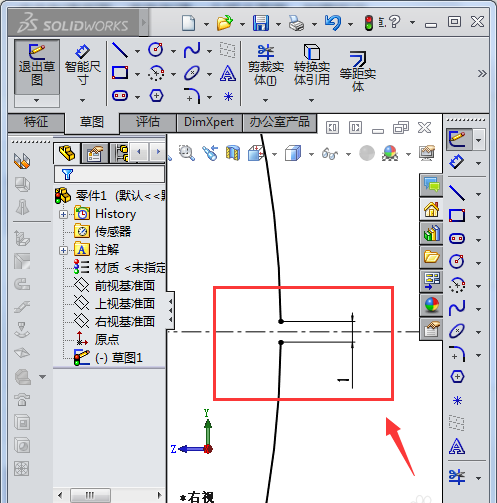Switch to the 草图 (Sketch) tab
The height and width of the screenshot is (503, 497).
pyautogui.click(x=92, y=122)
